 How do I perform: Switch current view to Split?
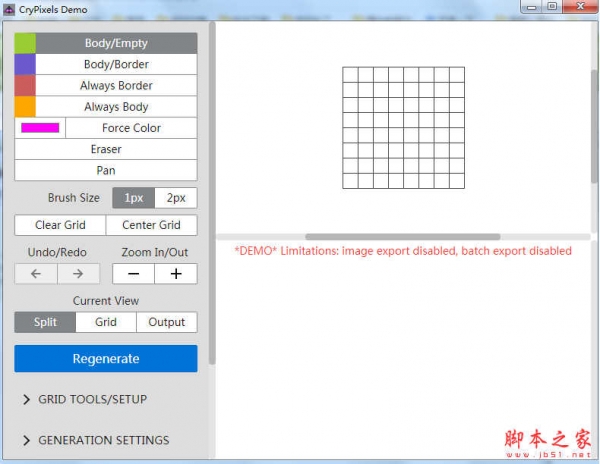[x=45, y=322]
